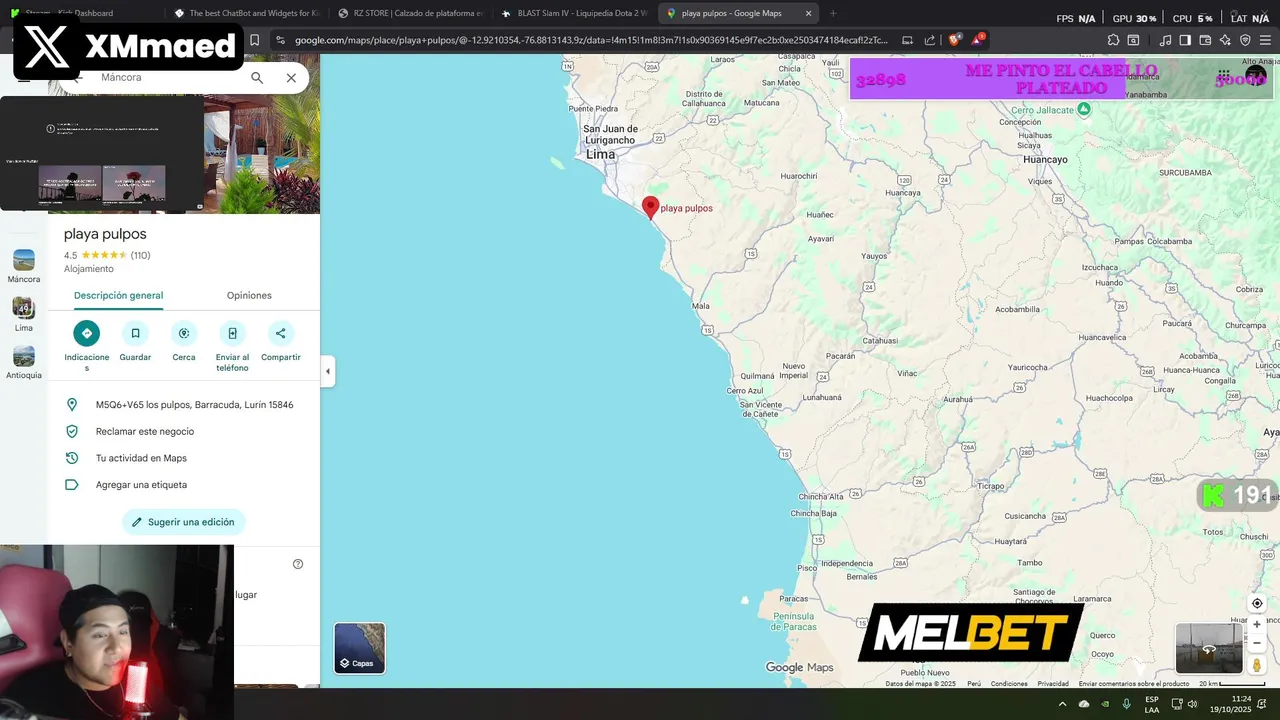Select the Pegman Street View icon

point(1257,665)
